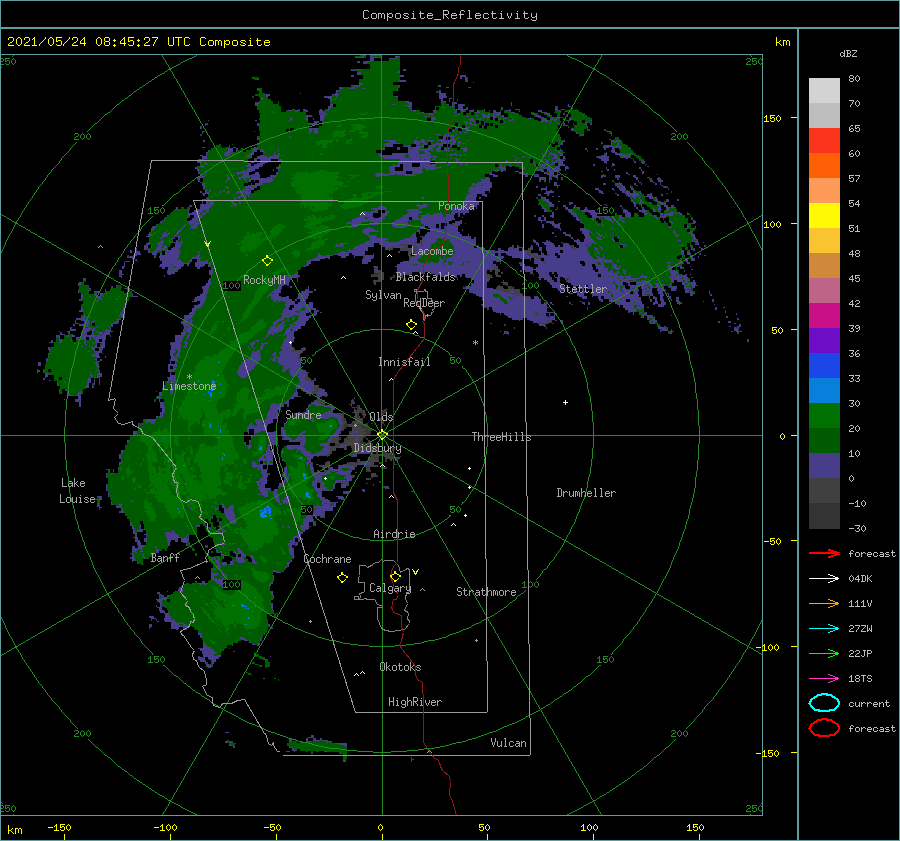Image resolution: width=900 pixels, height=841 pixels.
Task: Click the cyan 27ZW arrow legend icon
Action: tap(824, 628)
